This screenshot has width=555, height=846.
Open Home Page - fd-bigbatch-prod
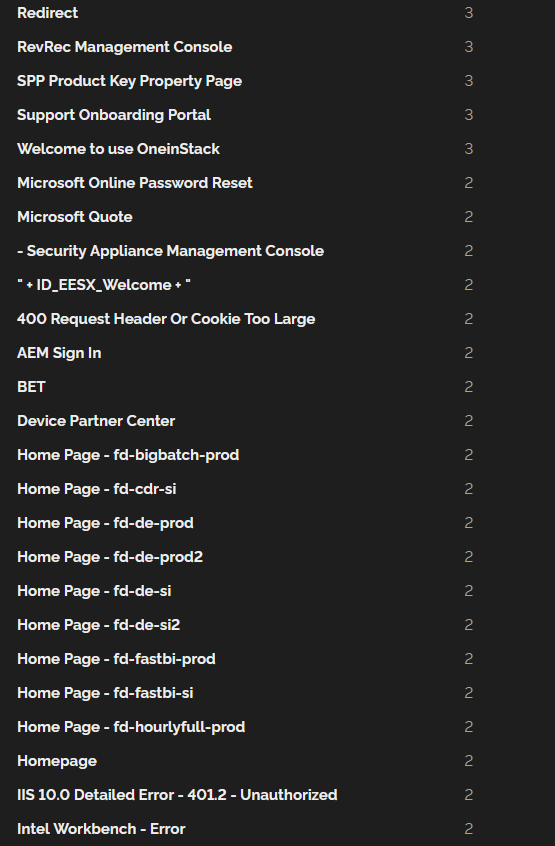128,455
